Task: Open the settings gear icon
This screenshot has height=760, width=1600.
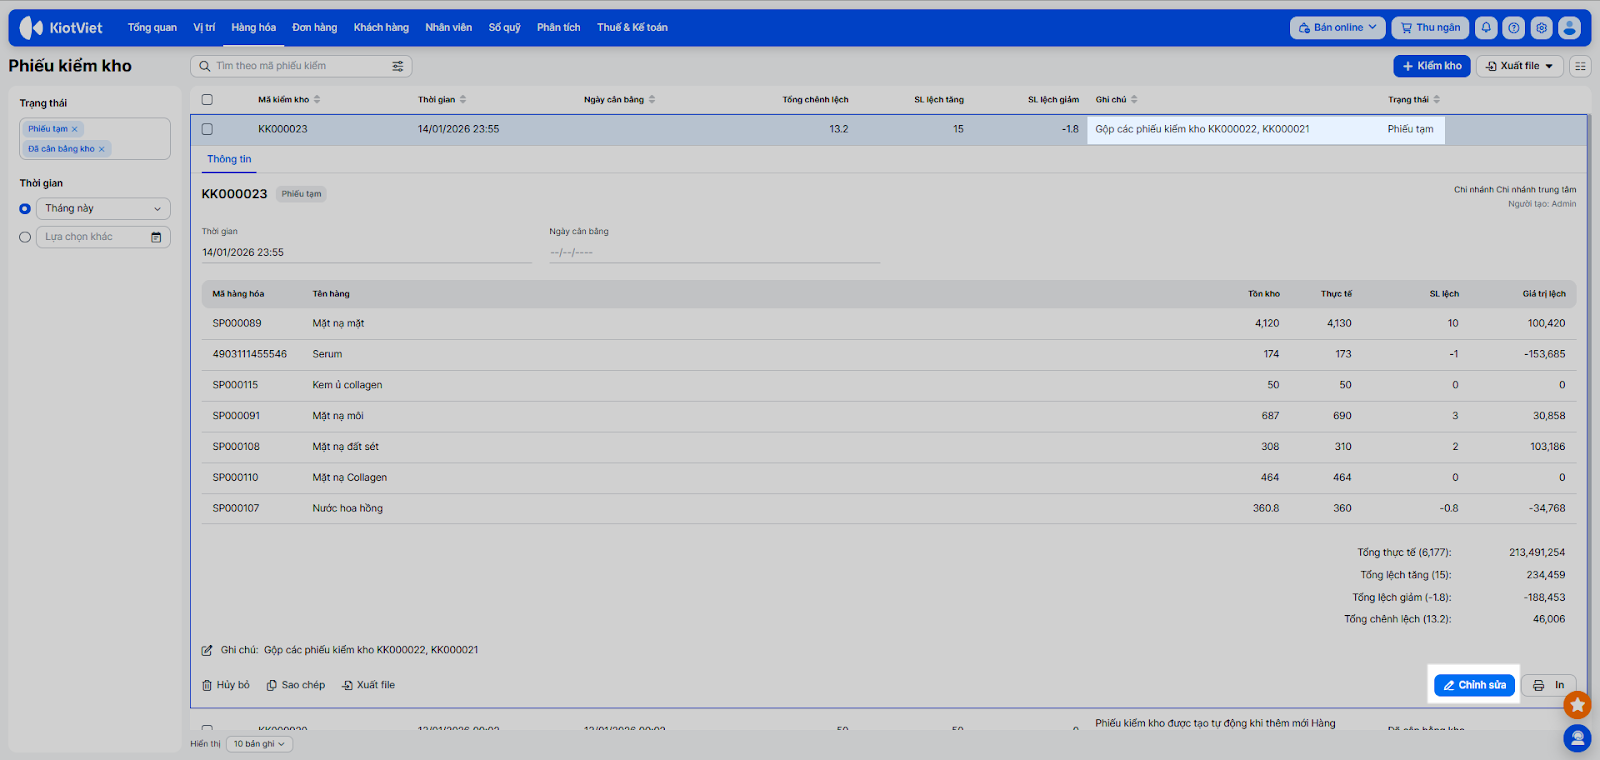Action: coord(1542,28)
